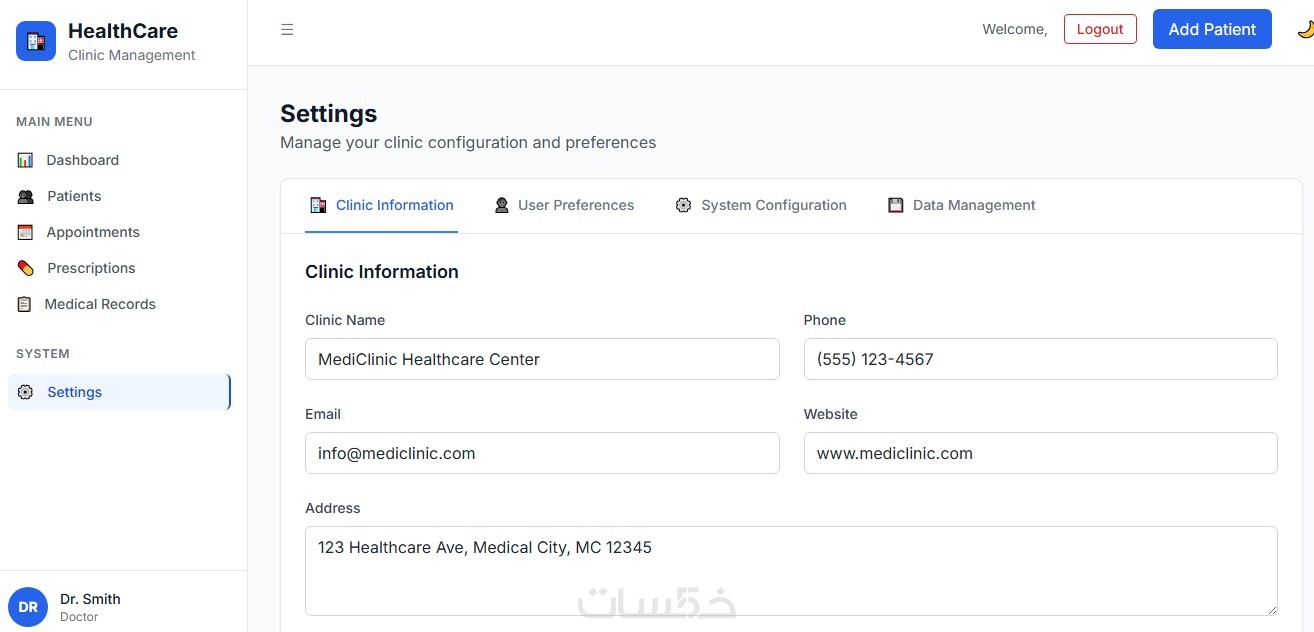
Task: Click the HealthCare clinic logo icon
Action: tap(36, 41)
